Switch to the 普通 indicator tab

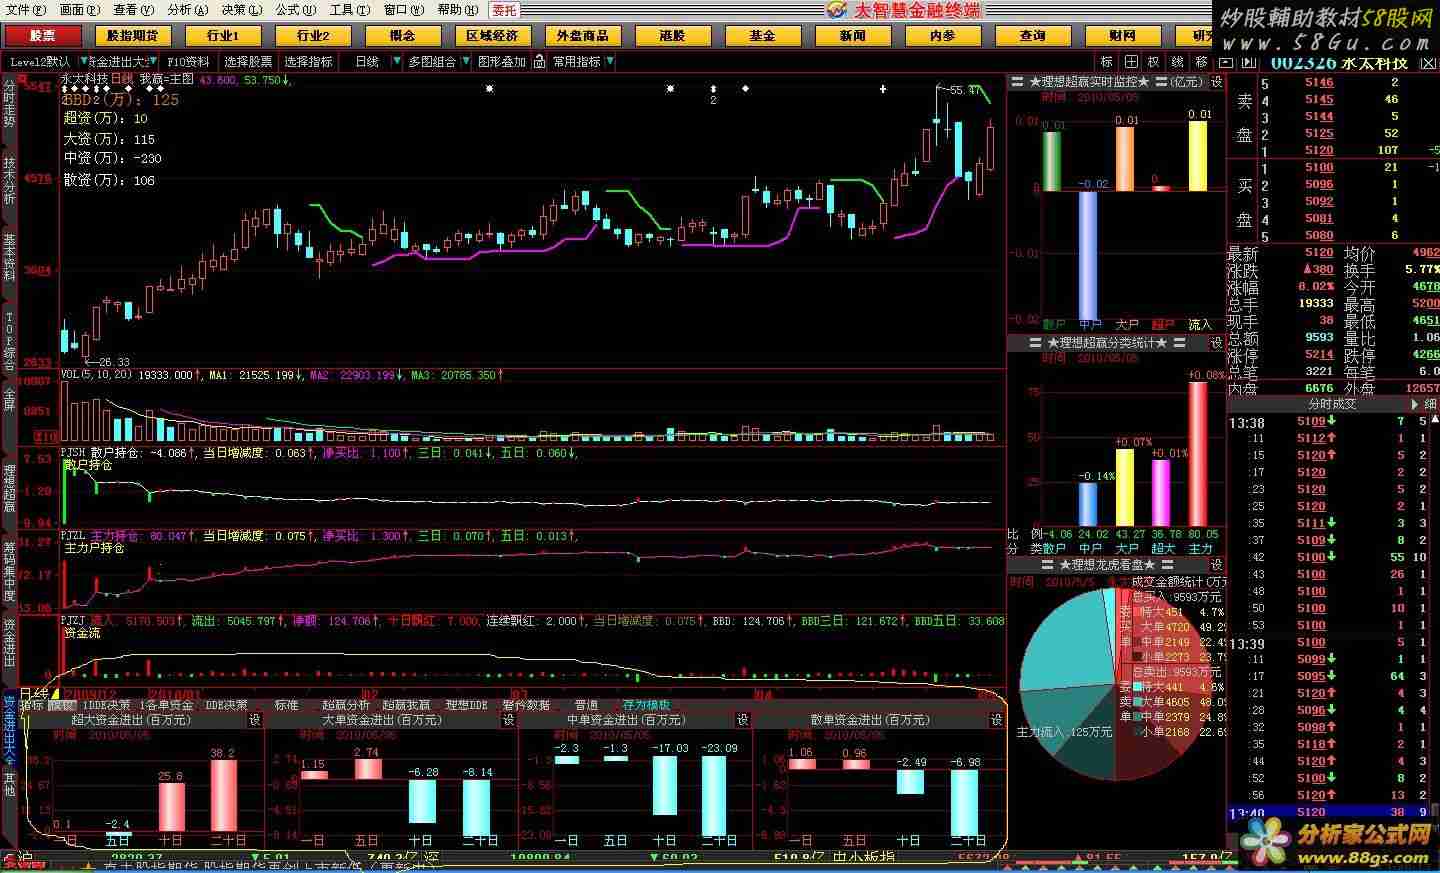[x=586, y=705]
